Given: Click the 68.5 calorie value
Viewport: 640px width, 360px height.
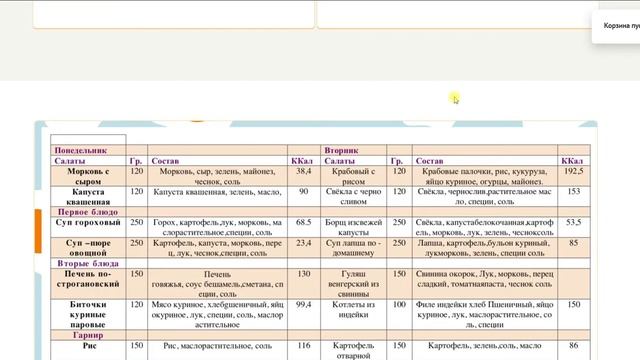Looking at the screenshot, I should [x=304, y=222].
